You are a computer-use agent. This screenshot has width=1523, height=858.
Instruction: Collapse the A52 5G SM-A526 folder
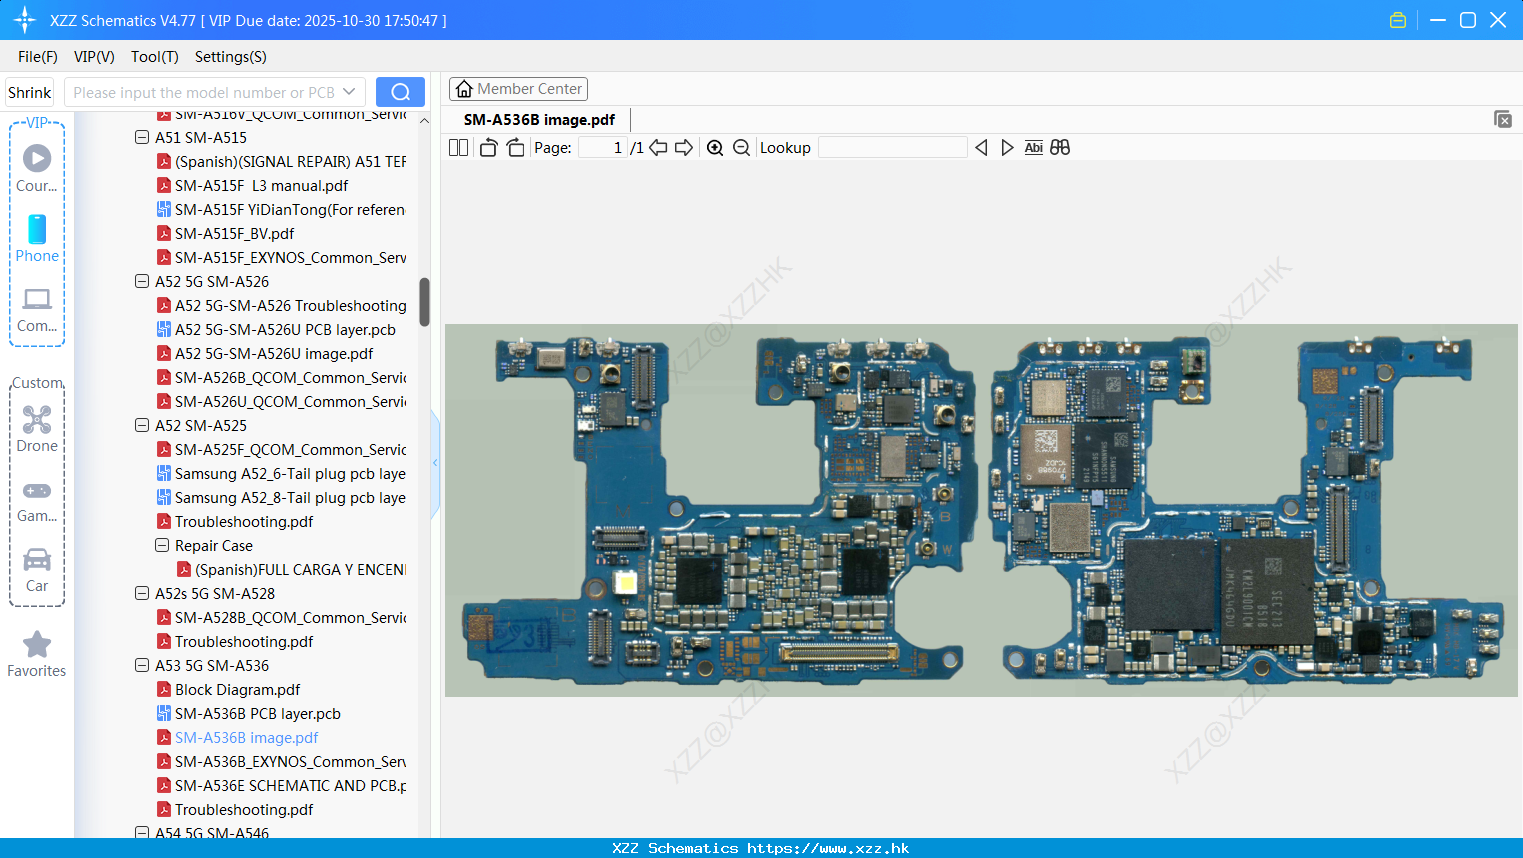pos(142,281)
